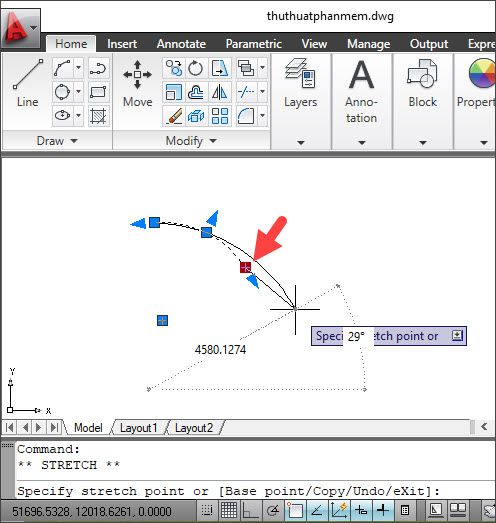Open the Annotate ribbon tab
496x523 pixels.
click(x=181, y=44)
